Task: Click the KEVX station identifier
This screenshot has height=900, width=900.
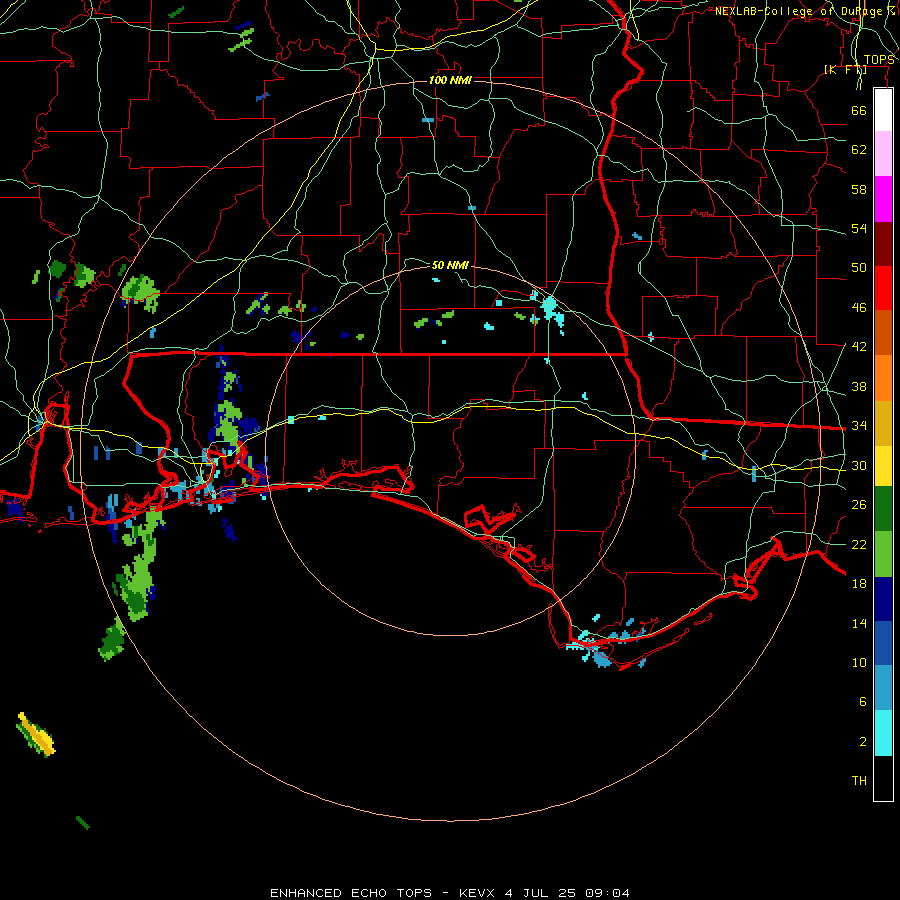Action: (476, 893)
